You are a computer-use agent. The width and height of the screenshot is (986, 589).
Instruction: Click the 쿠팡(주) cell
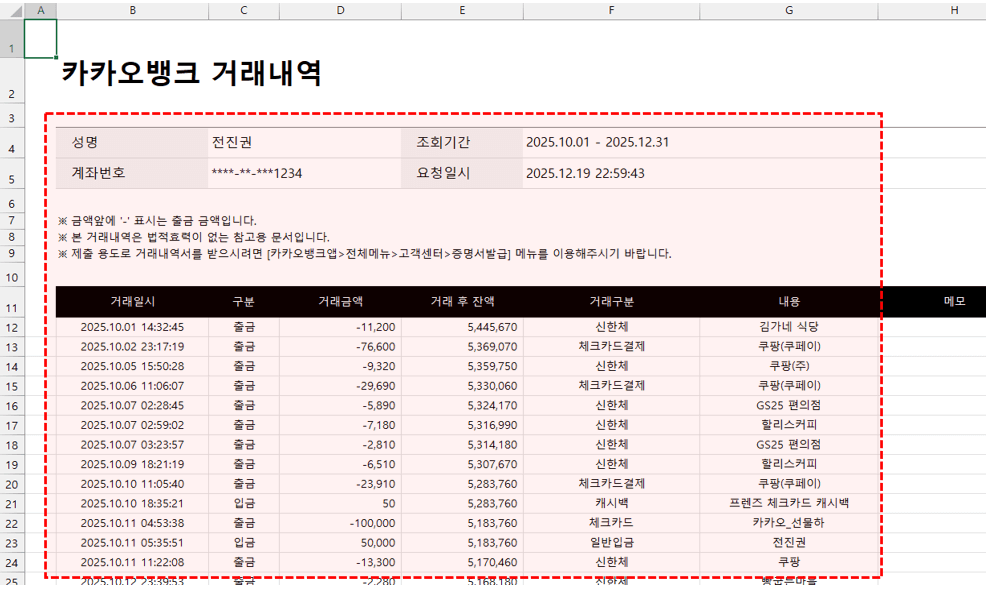788,364
